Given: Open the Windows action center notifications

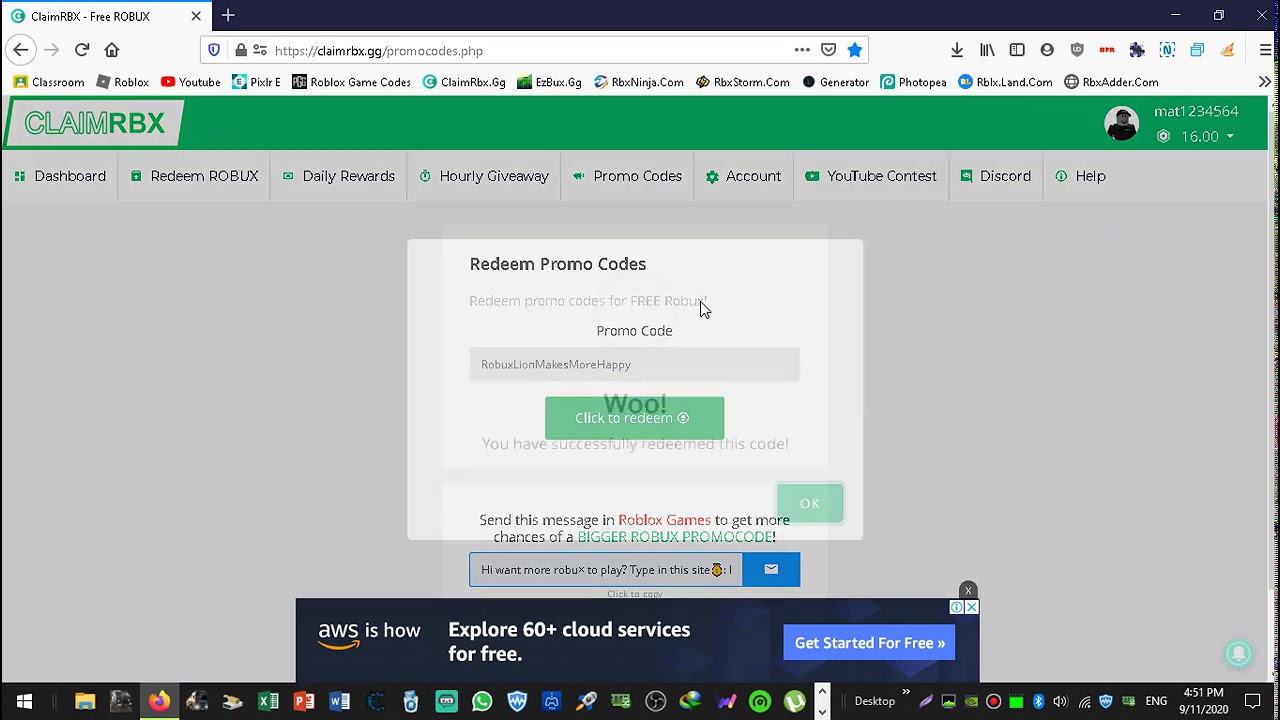Looking at the screenshot, I should 1253,702.
